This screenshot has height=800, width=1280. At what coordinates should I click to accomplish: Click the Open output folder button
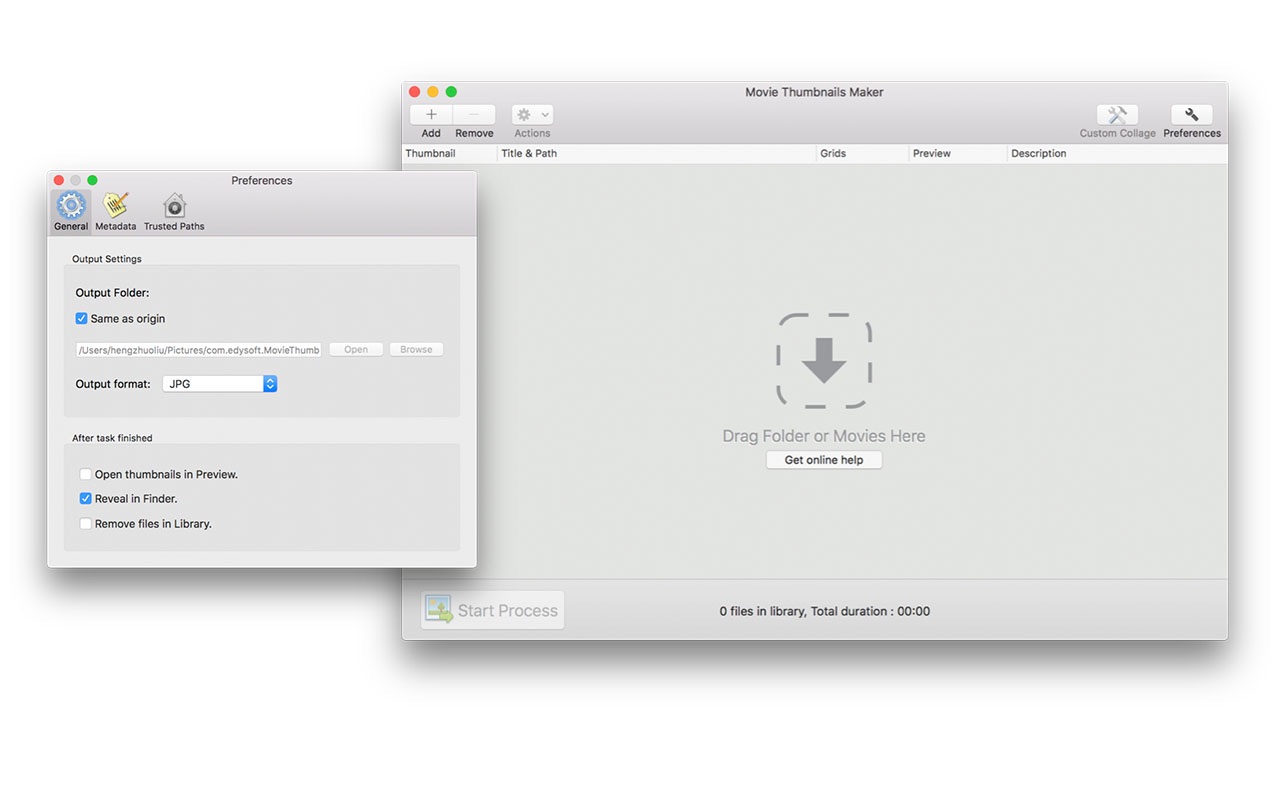coord(356,350)
